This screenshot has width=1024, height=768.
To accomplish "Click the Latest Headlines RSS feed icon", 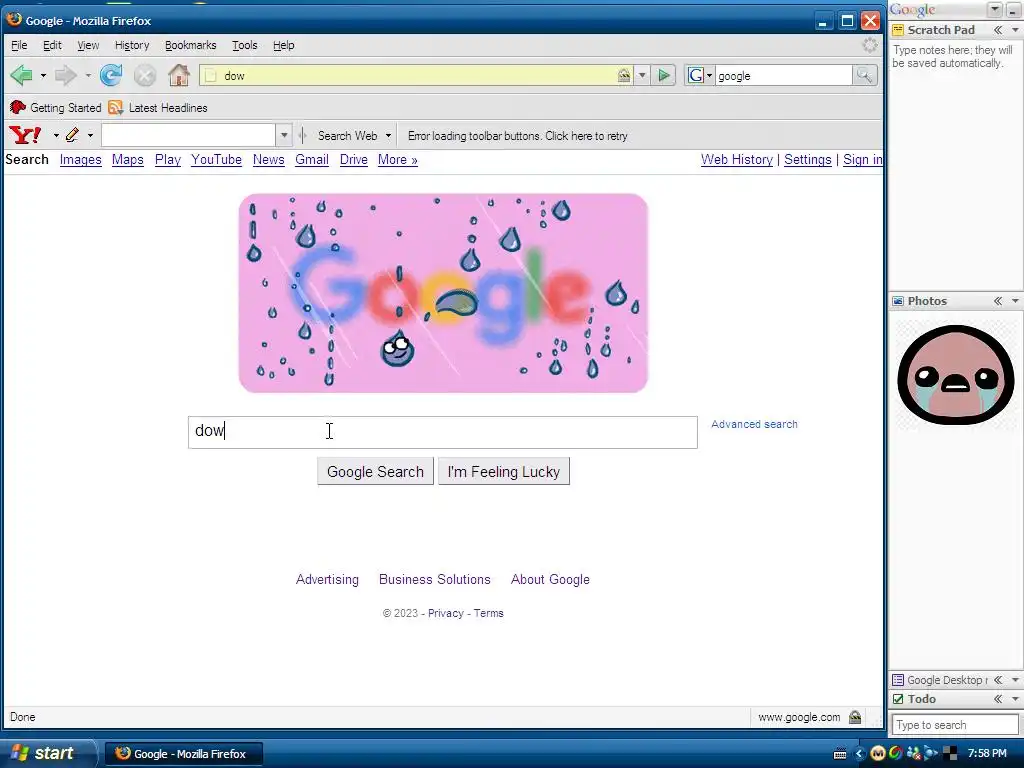I will [x=116, y=107].
